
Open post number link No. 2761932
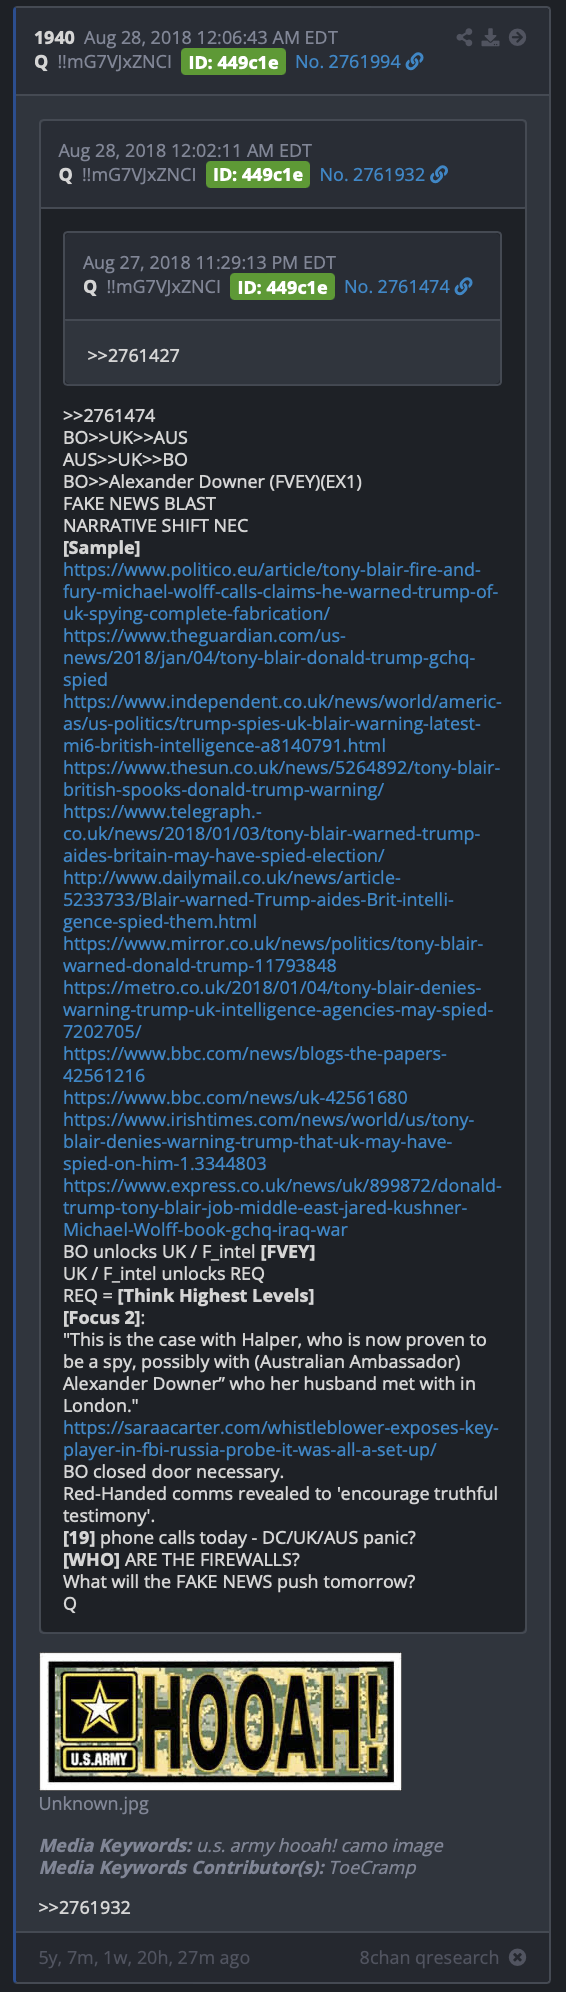[x=372, y=174]
